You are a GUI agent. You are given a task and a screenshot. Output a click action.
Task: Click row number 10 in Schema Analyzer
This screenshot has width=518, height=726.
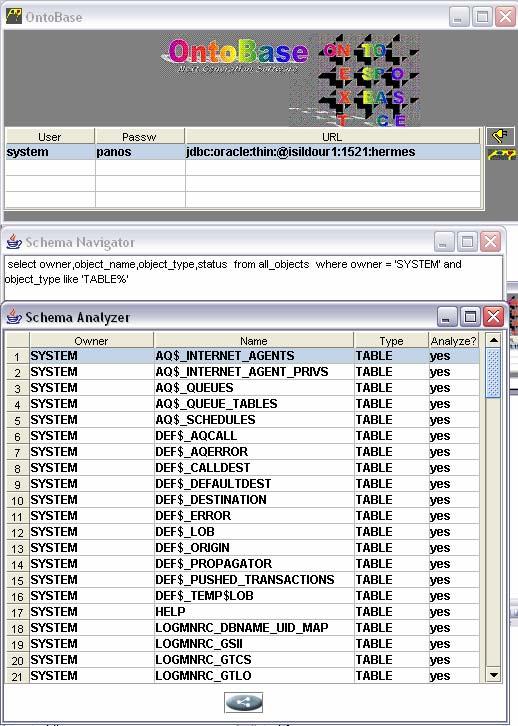pos(18,501)
